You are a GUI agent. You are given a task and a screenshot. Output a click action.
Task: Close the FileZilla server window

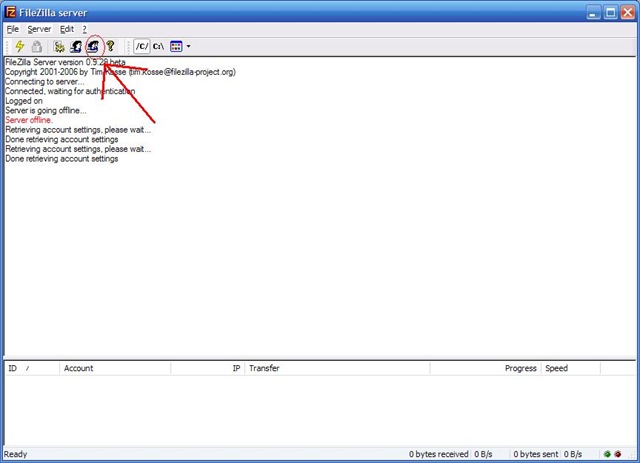[x=628, y=12]
